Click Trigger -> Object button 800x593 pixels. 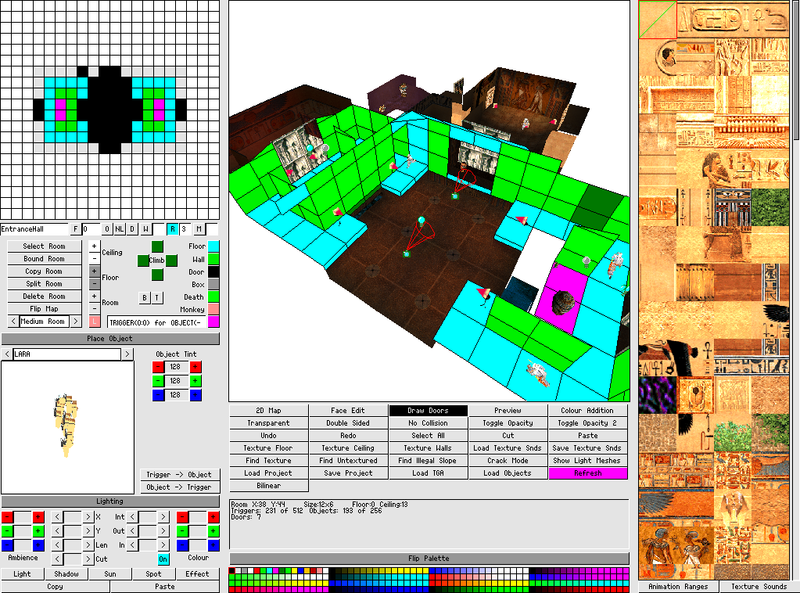click(x=180, y=475)
